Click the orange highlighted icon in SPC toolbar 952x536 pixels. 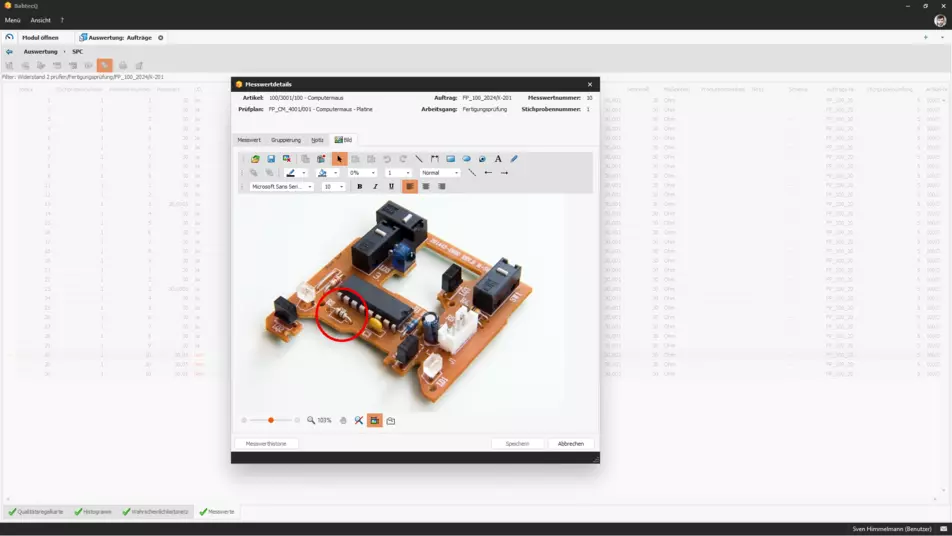tap(104, 65)
